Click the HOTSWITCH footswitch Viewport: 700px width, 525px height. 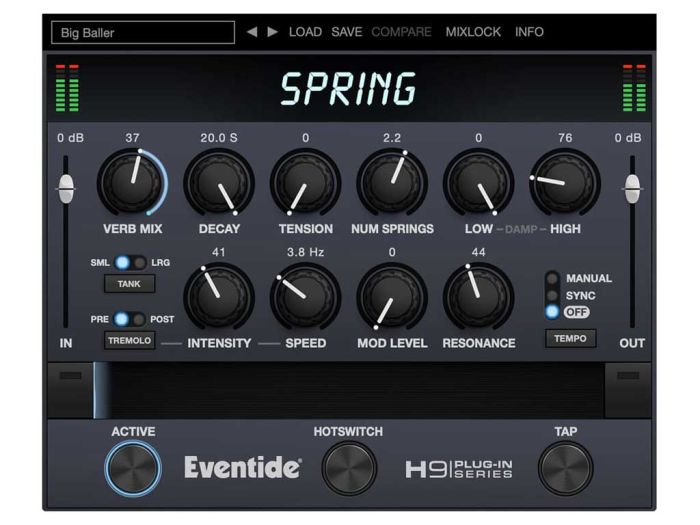[349, 468]
